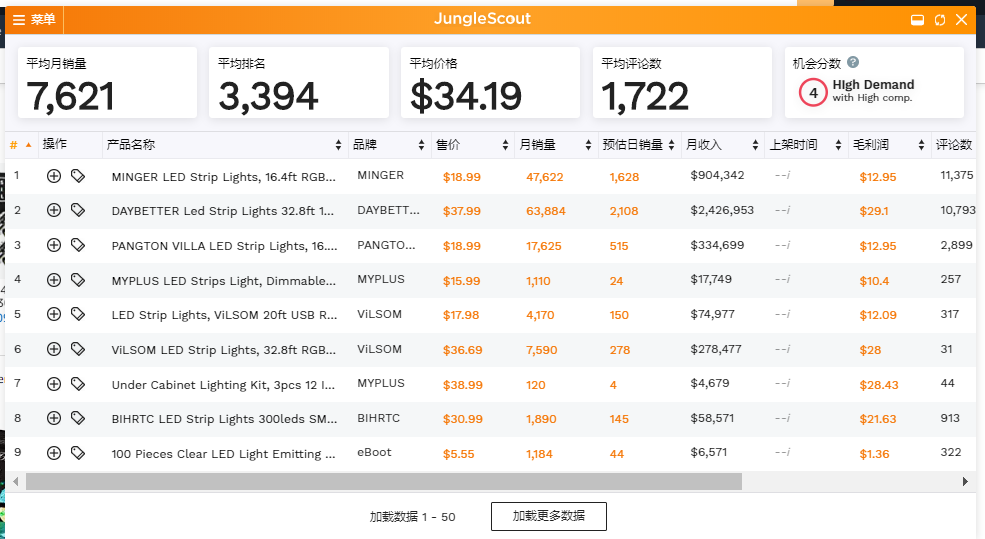The height and width of the screenshot is (539, 985).
Task: Sort table by # column
Action: click(x=21, y=145)
